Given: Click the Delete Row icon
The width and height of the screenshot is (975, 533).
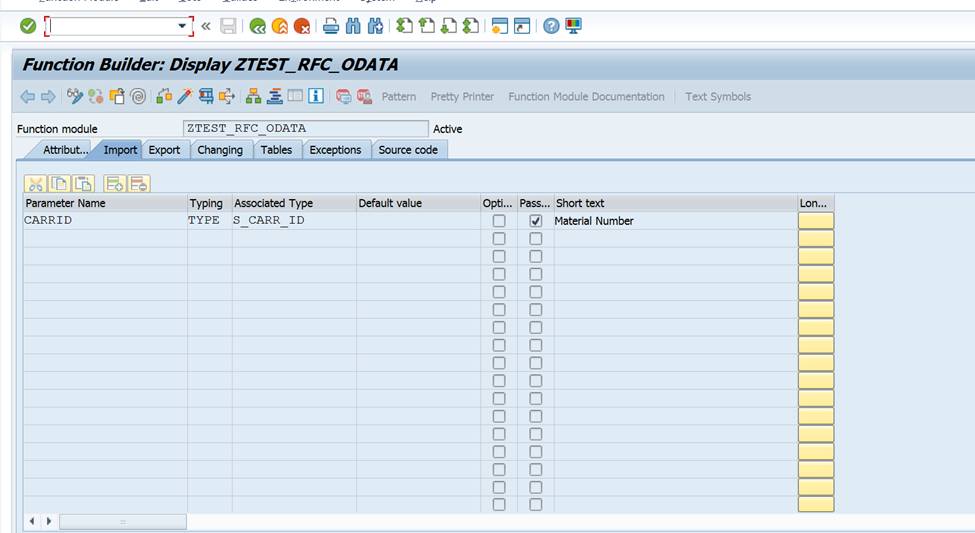Looking at the screenshot, I should [139, 183].
